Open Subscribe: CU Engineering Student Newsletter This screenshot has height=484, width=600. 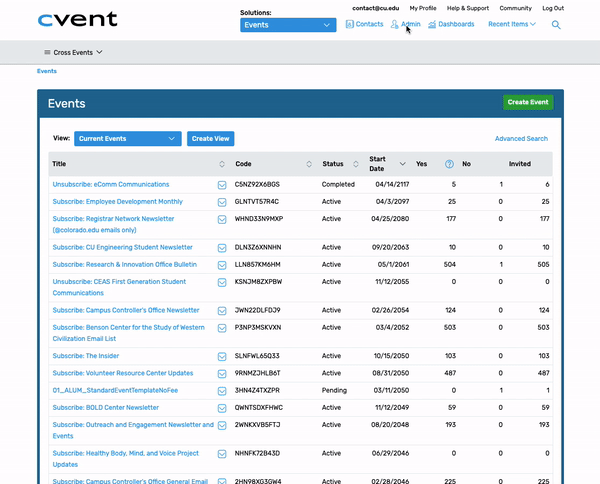tap(122, 247)
